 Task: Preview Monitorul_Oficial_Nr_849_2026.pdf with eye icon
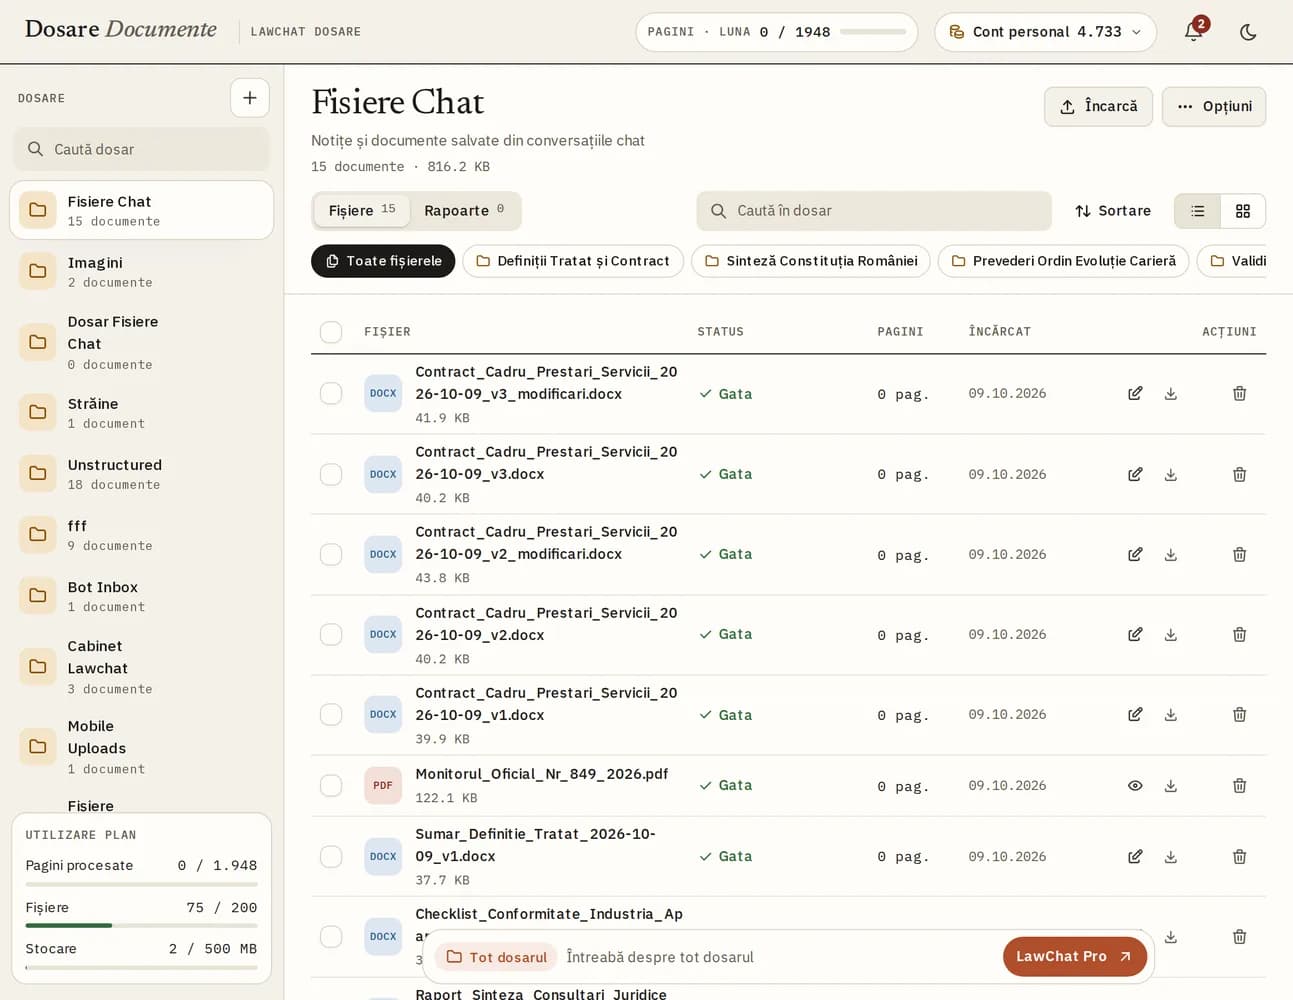(x=1135, y=786)
